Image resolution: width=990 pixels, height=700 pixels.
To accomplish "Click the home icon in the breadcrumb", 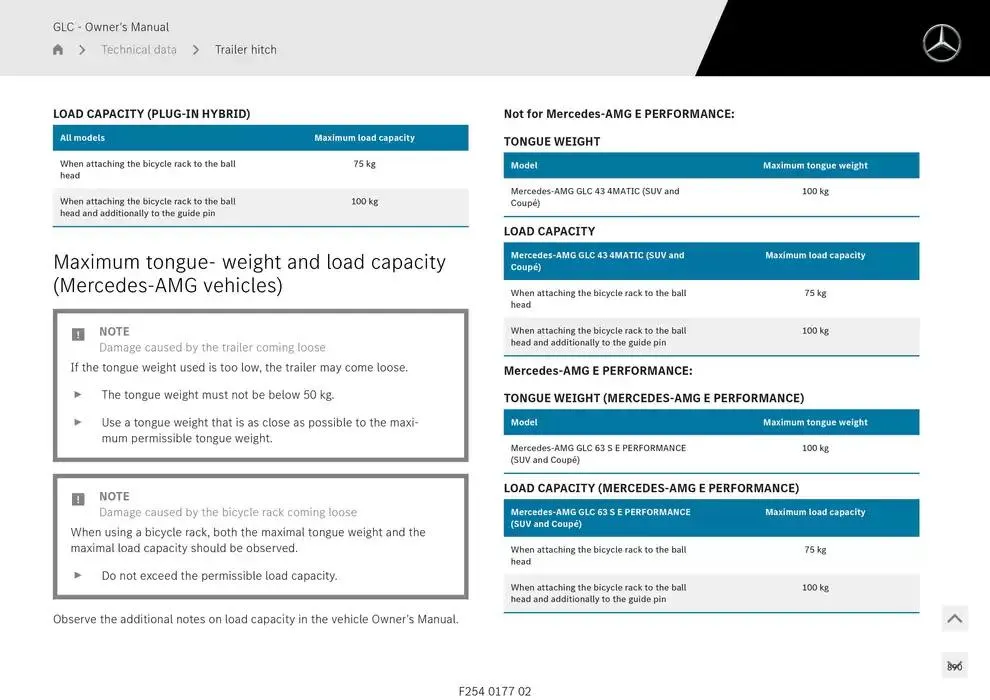I will point(58,50).
